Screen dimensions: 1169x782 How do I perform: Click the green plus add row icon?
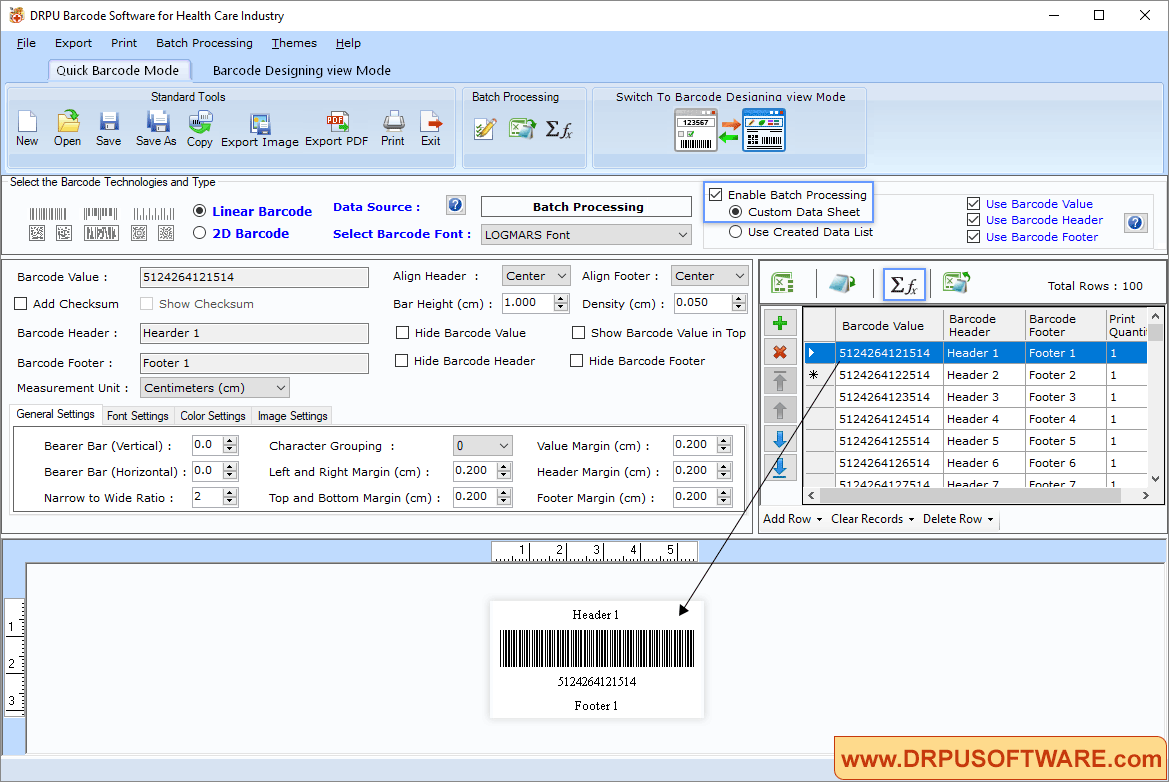780,322
